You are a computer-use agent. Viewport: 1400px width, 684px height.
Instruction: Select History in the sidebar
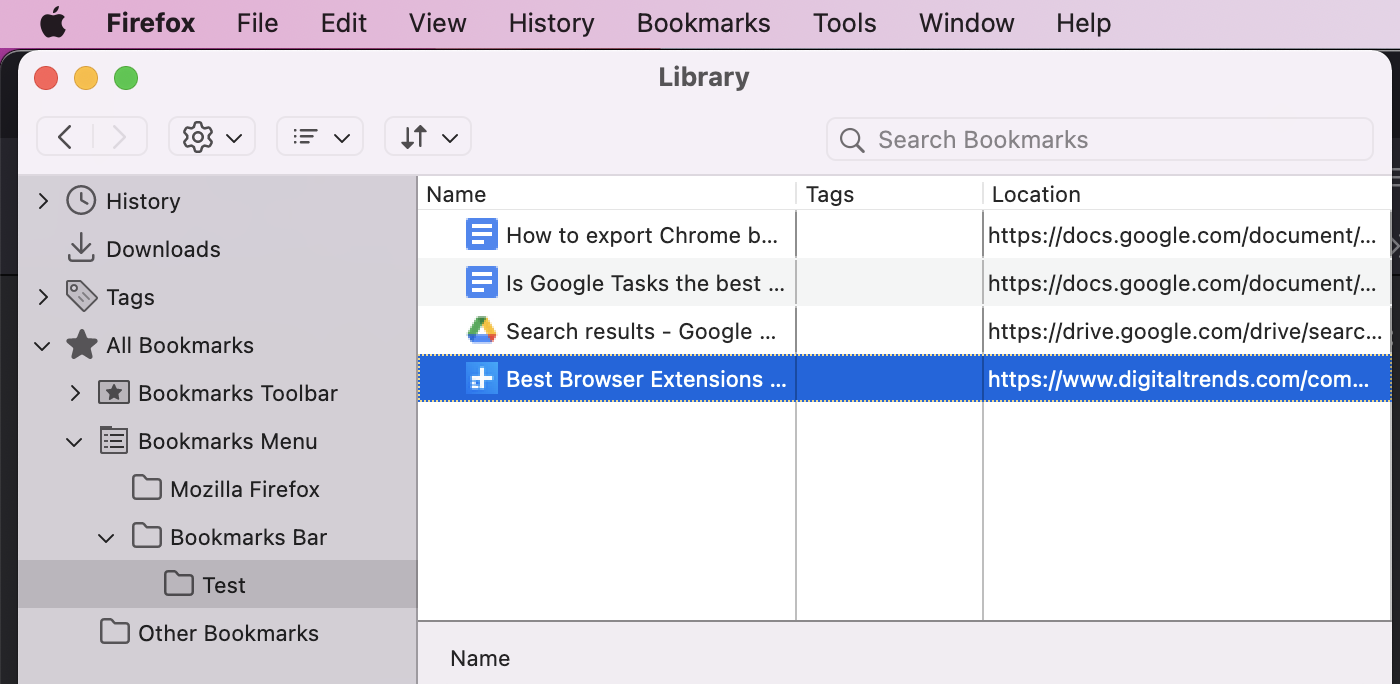pyautogui.click(x=143, y=201)
